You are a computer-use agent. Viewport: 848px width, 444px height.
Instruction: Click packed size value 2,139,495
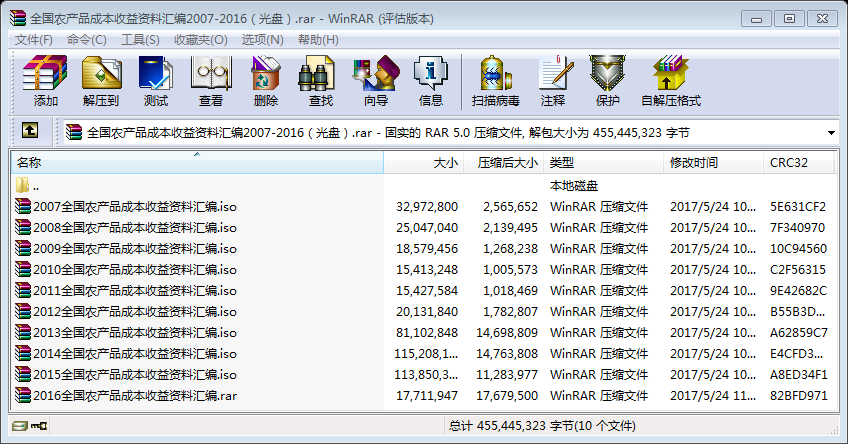tap(510, 228)
